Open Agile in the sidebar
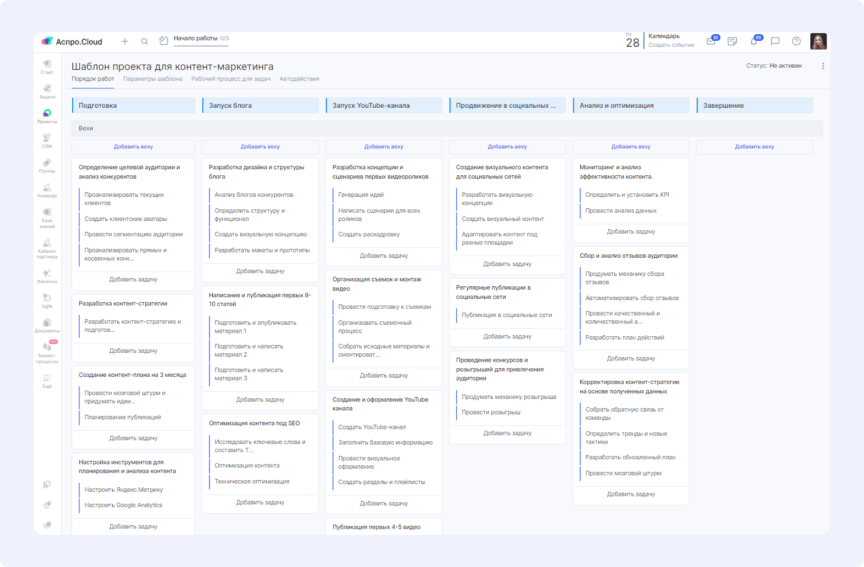This screenshot has width=864, height=567. pyautogui.click(x=47, y=301)
